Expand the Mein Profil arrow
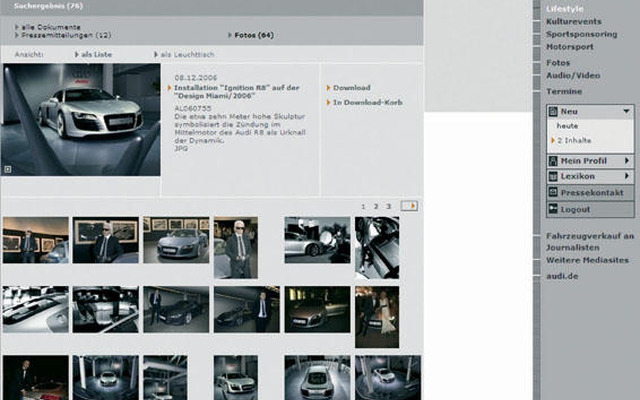This screenshot has height=400, width=640. pos(627,161)
